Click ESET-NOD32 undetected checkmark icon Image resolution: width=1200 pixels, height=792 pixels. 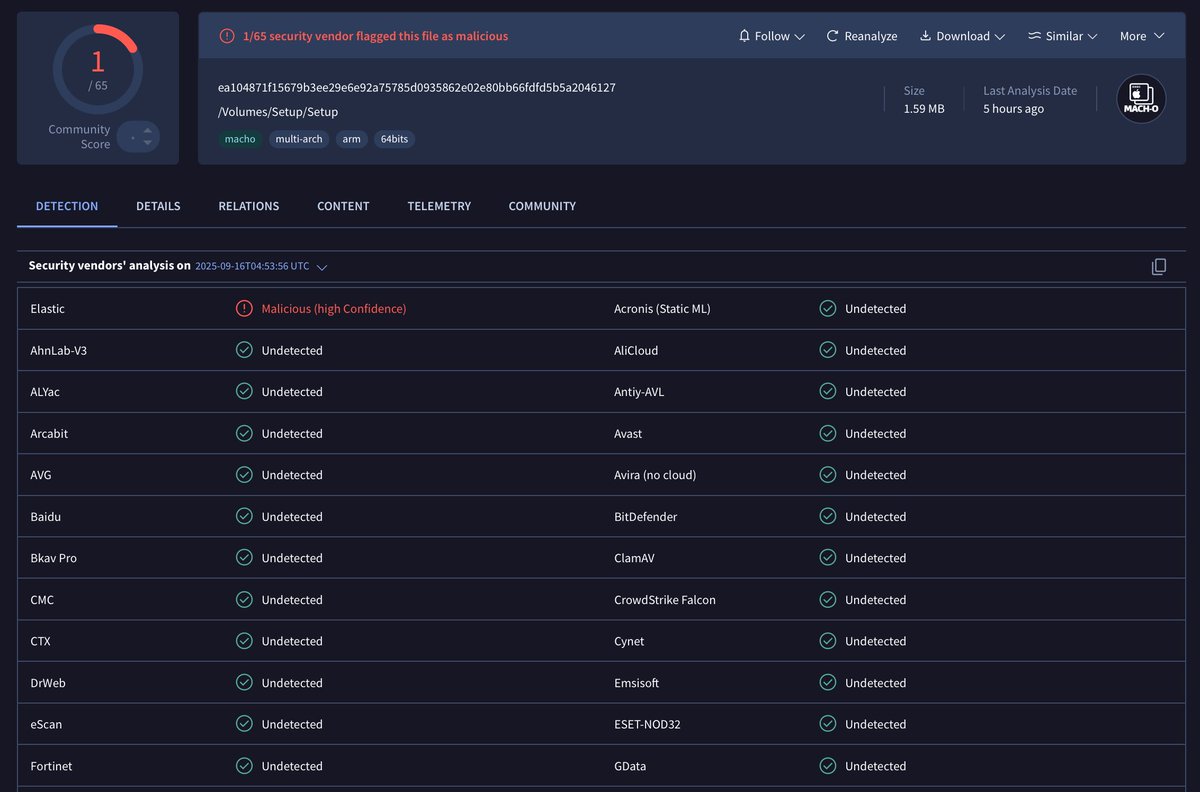(x=827, y=724)
